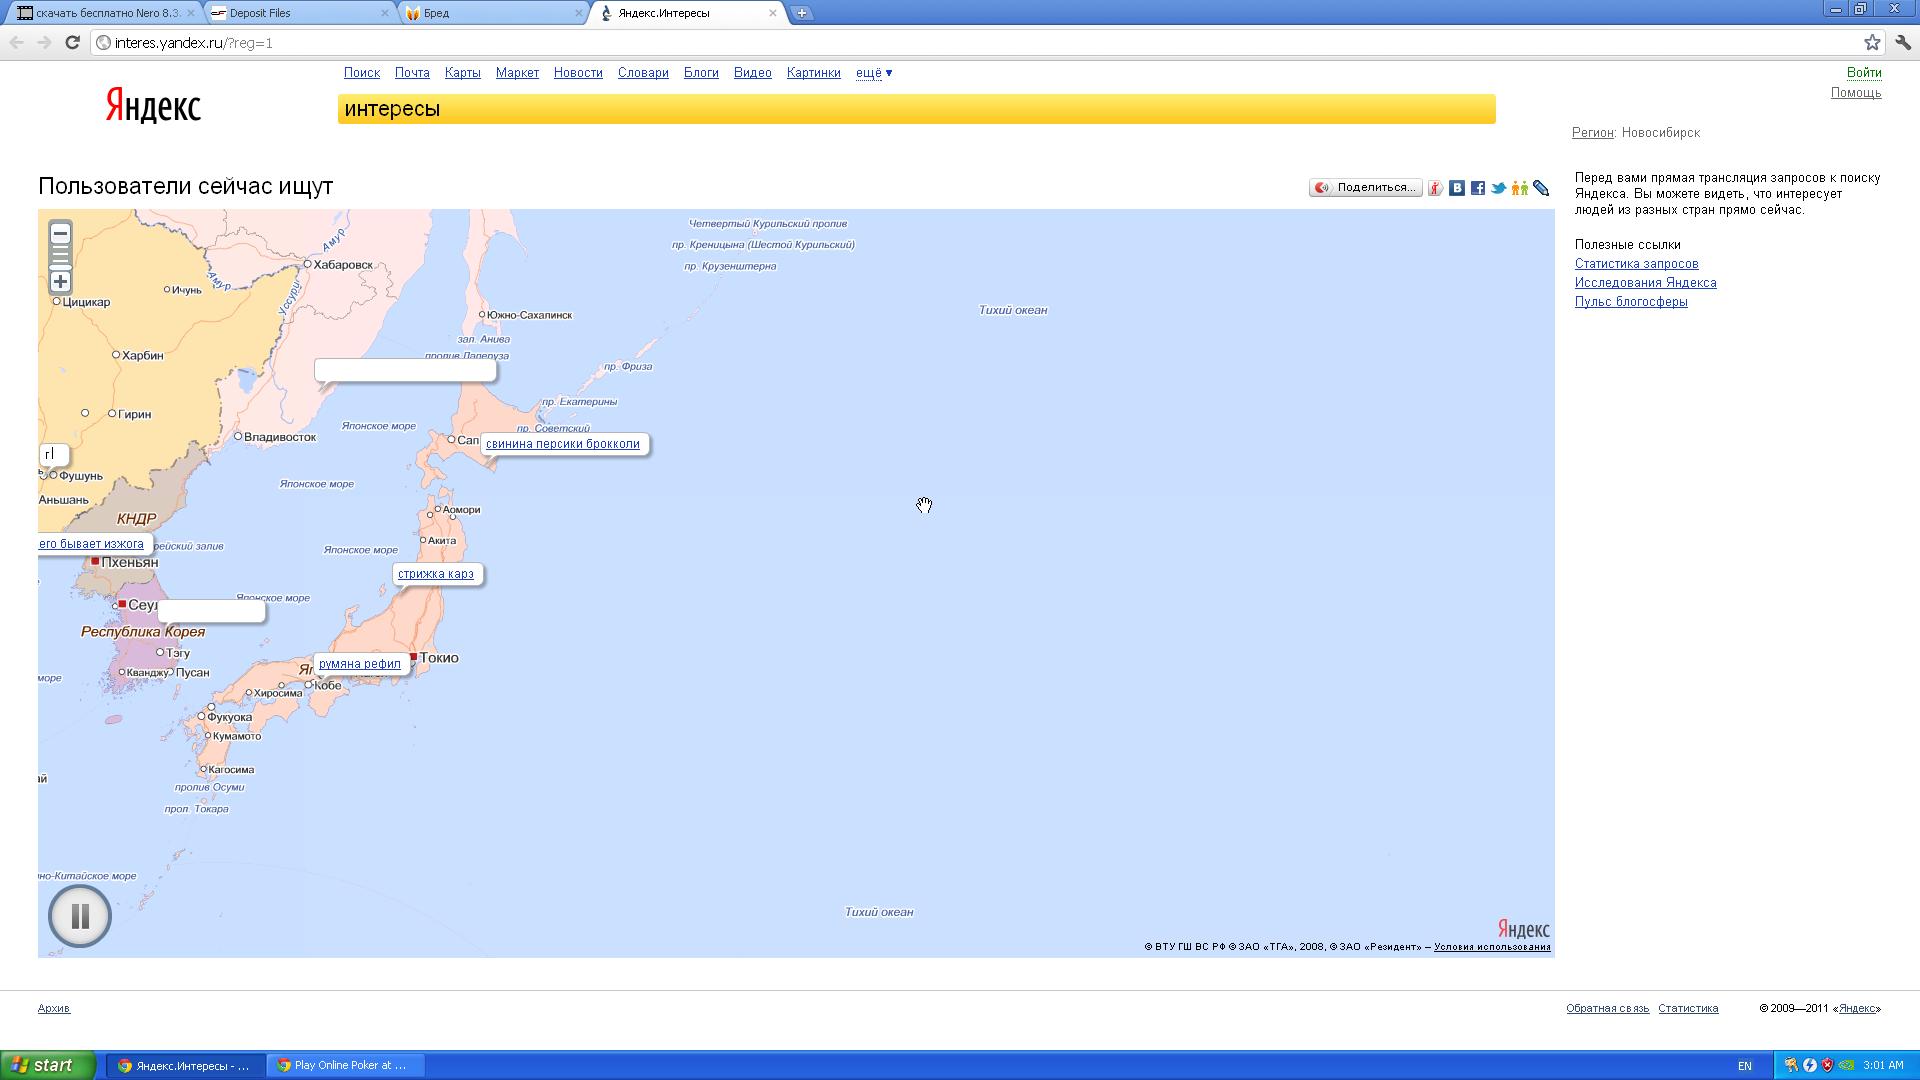Bookmark this page with star icon

coord(1872,42)
